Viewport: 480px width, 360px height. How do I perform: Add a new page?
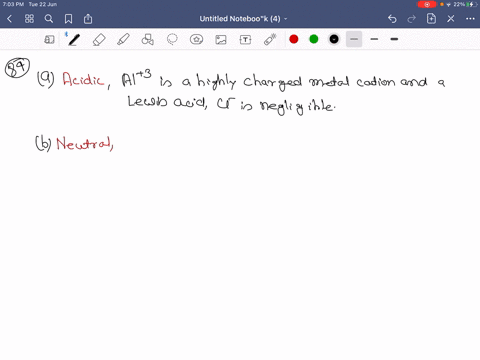click(431, 19)
